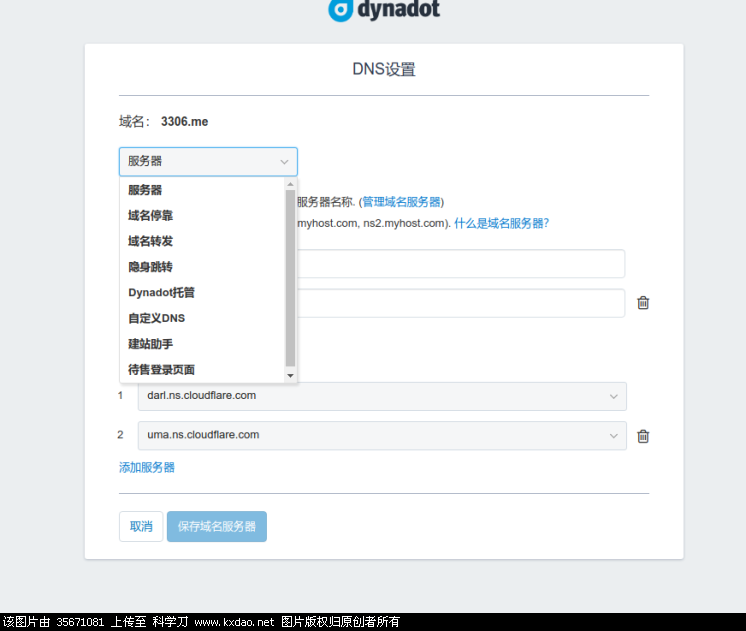Select 待售登录页面 option
Image resolution: width=746 pixels, height=631 pixels.
[x=202, y=370]
